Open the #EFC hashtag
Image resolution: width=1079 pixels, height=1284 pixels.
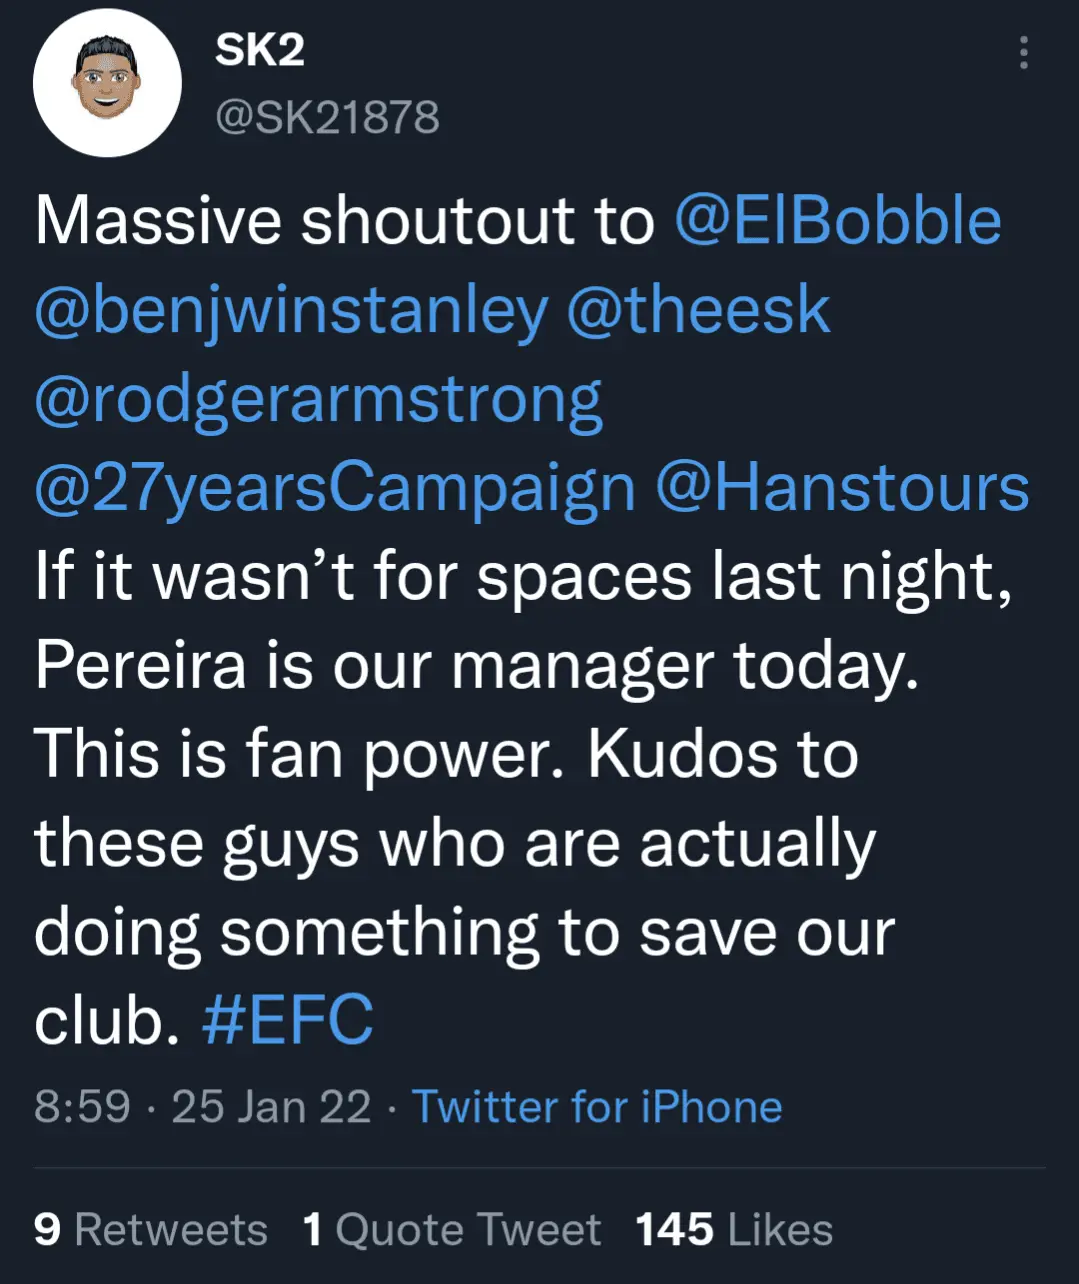tap(287, 1021)
